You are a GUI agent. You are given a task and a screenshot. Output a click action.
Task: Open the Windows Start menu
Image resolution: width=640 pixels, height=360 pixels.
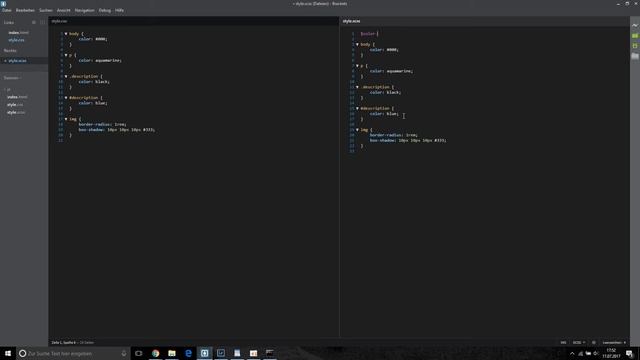tap(8, 353)
